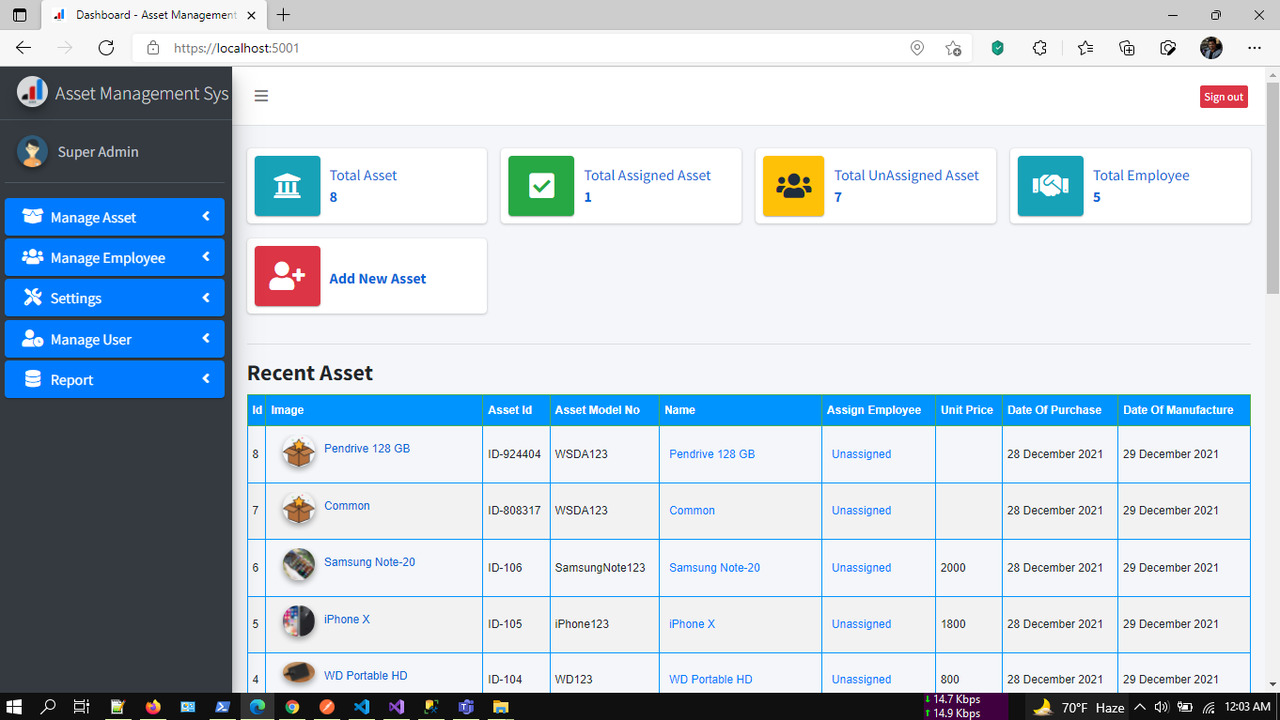Open the browser extensions puzzle icon
The width and height of the screenshot is (1280, 720).
(1040, 48)
